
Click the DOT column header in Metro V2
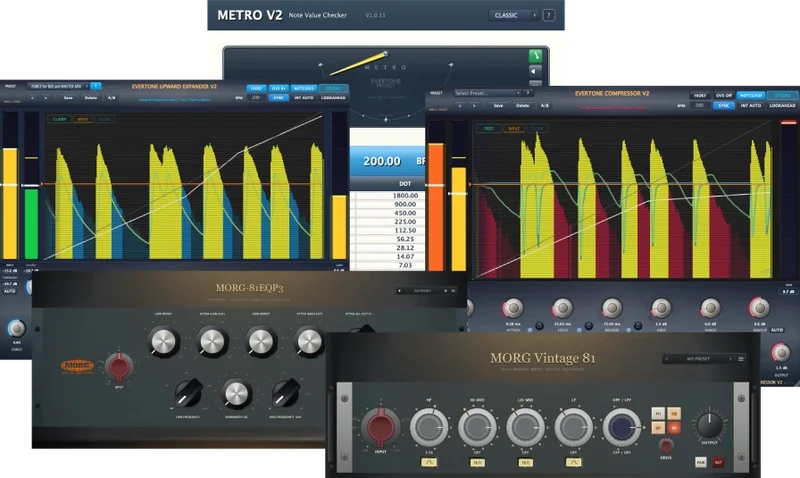tap(405, 184)
